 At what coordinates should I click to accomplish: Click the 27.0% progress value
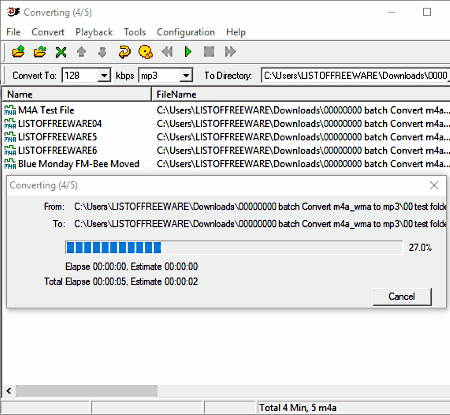[420, 248]
